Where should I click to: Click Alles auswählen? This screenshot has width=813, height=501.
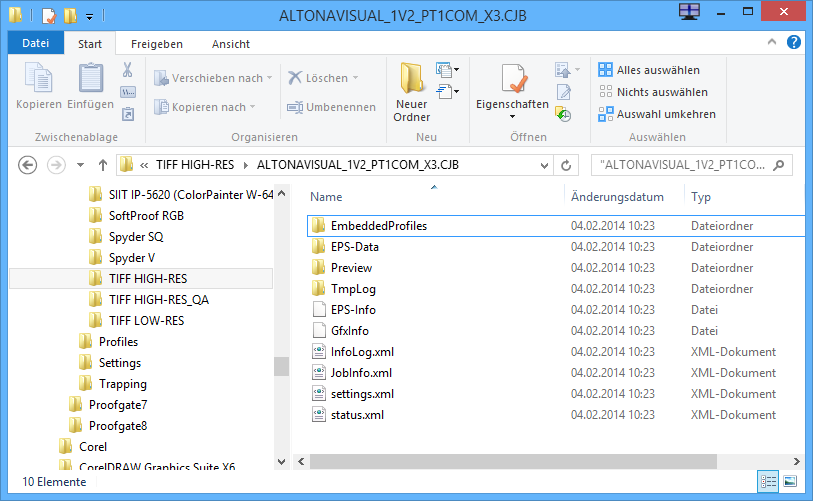tap(657, 70)
